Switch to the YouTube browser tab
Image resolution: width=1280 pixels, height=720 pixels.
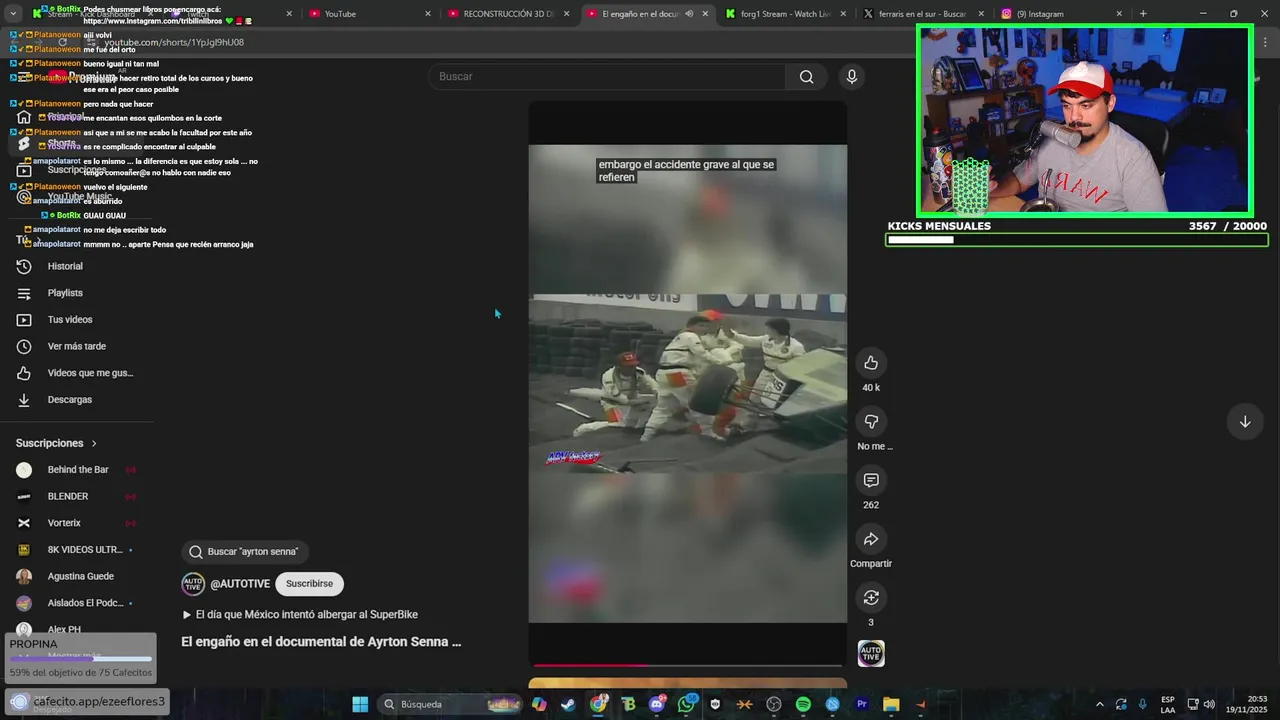coord(368,14)
